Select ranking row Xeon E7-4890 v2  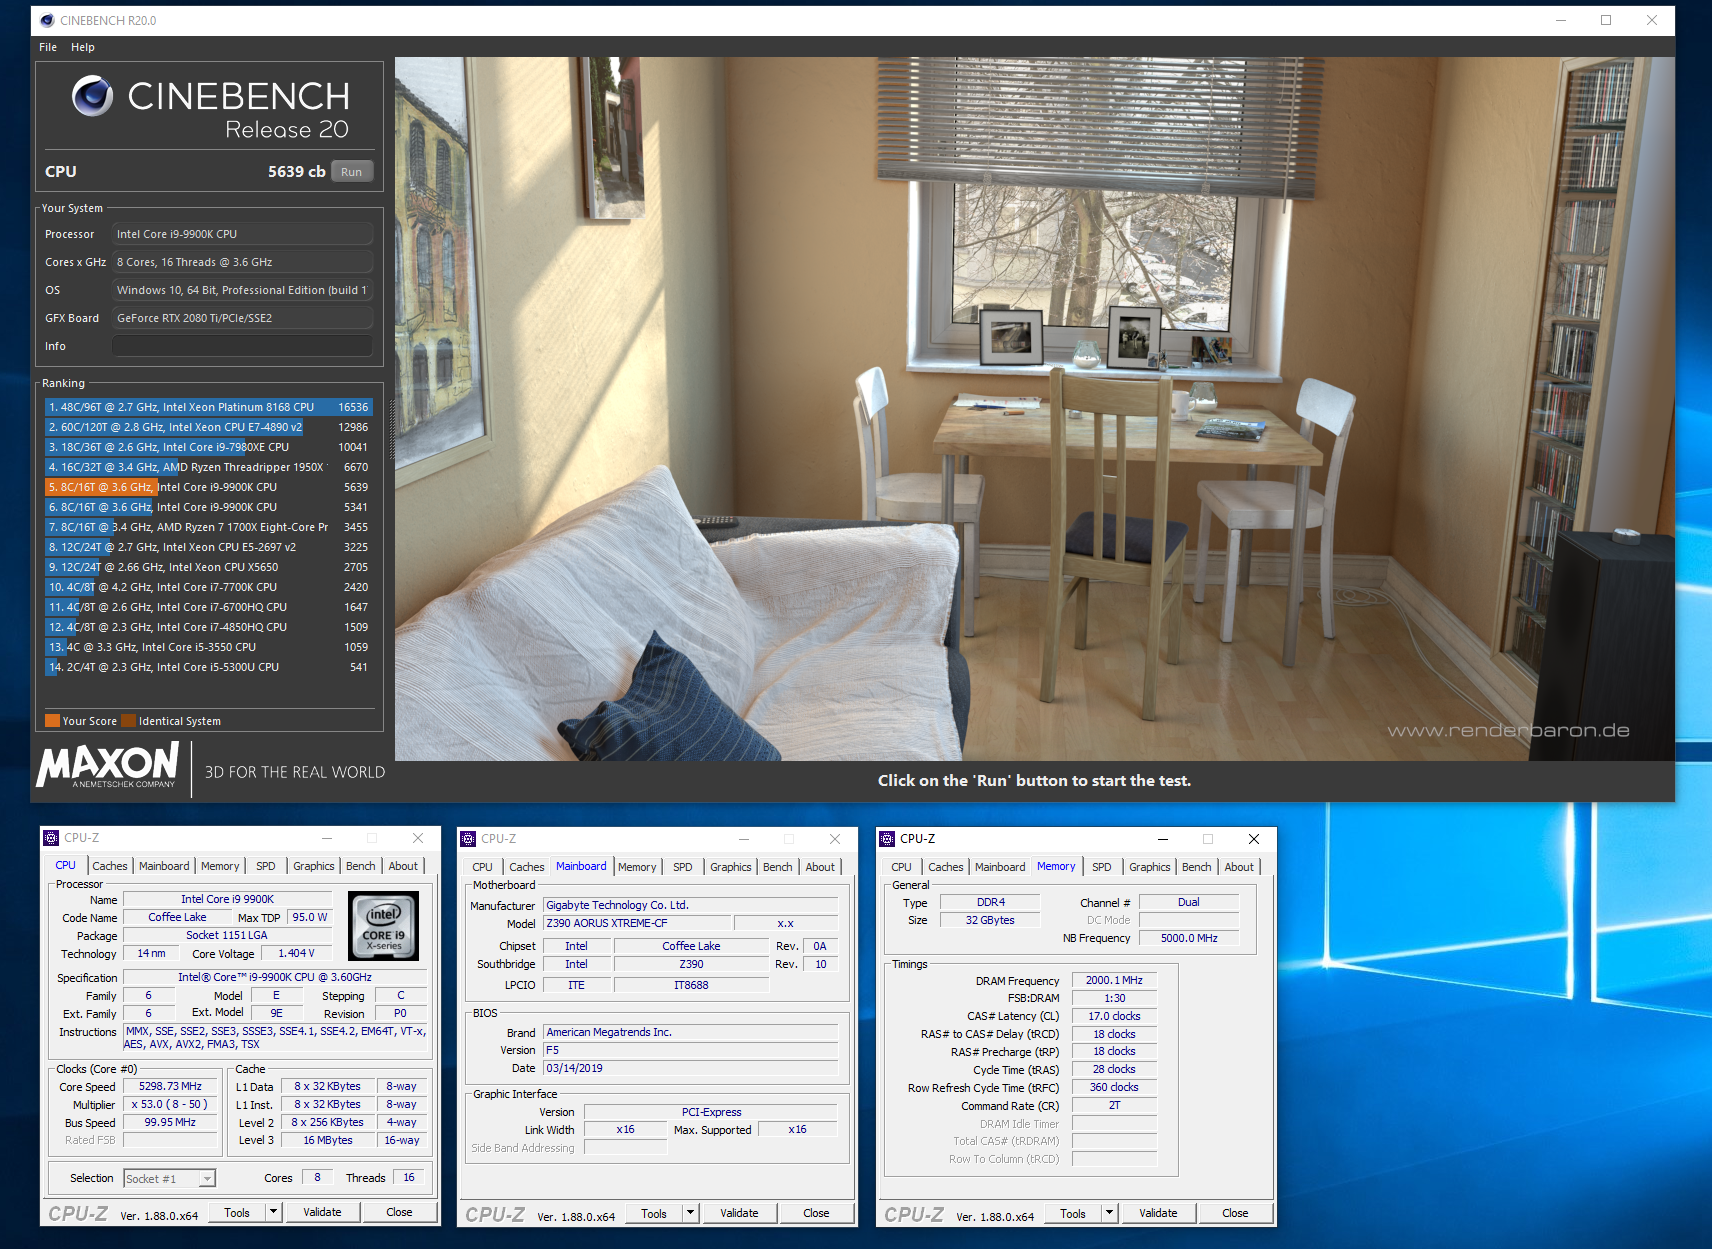click(x=209, y=427)
